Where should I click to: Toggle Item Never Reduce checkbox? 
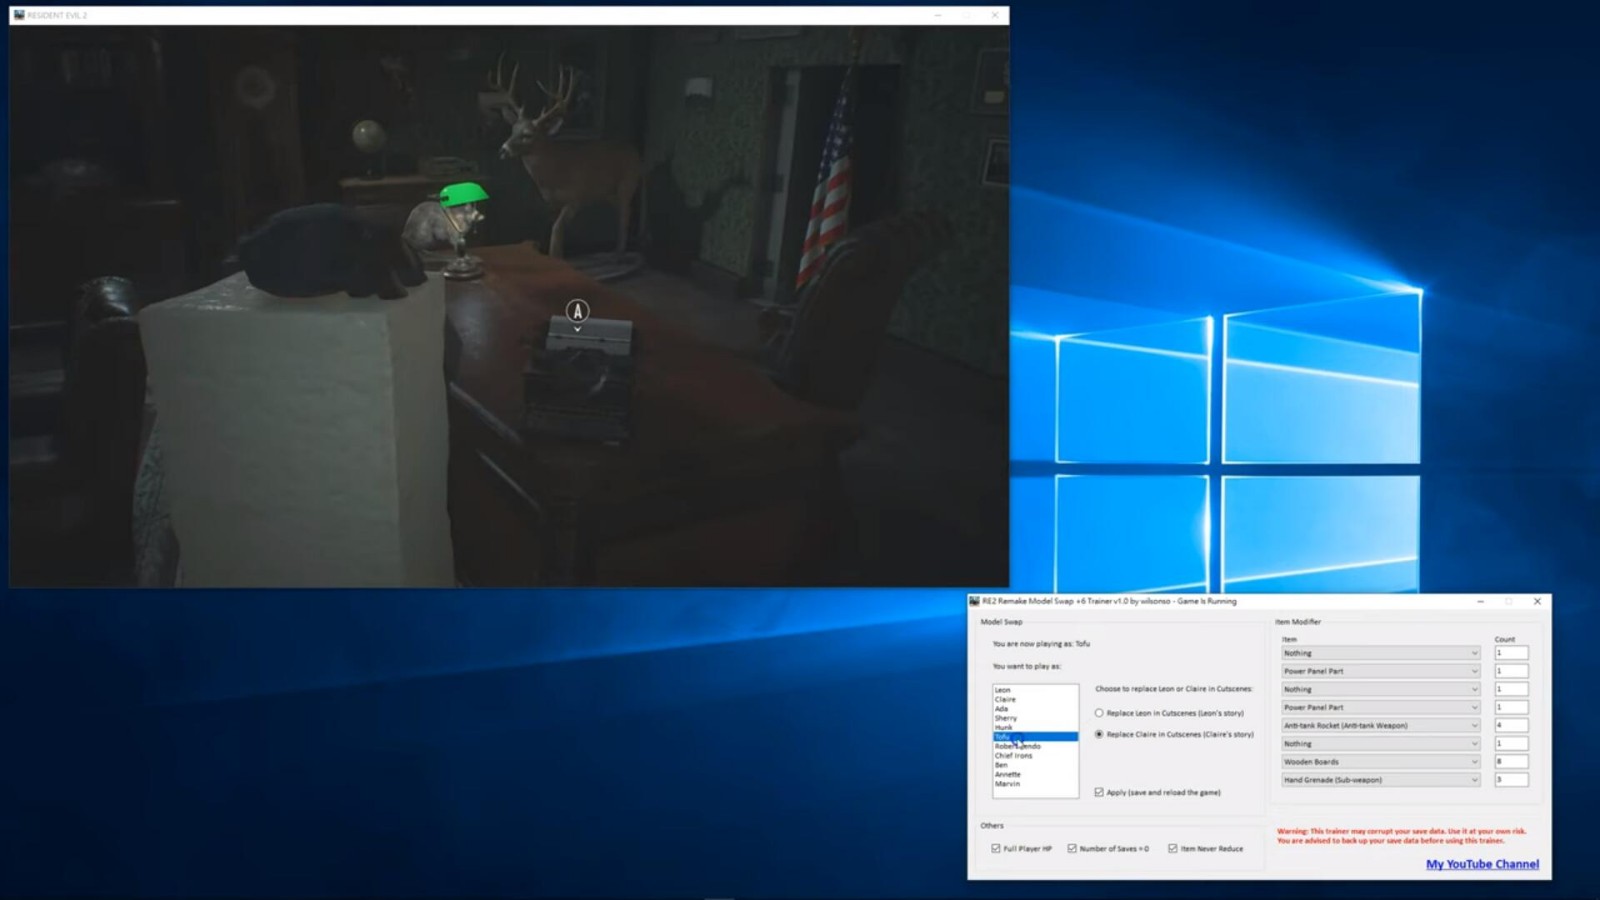1173,848
